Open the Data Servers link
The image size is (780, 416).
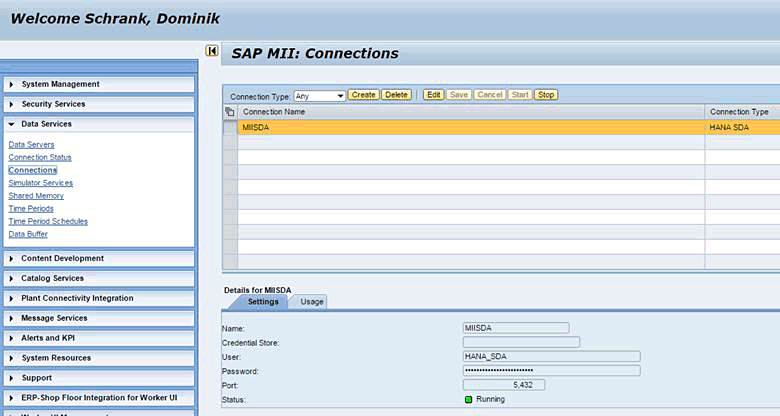coord(31,145)
